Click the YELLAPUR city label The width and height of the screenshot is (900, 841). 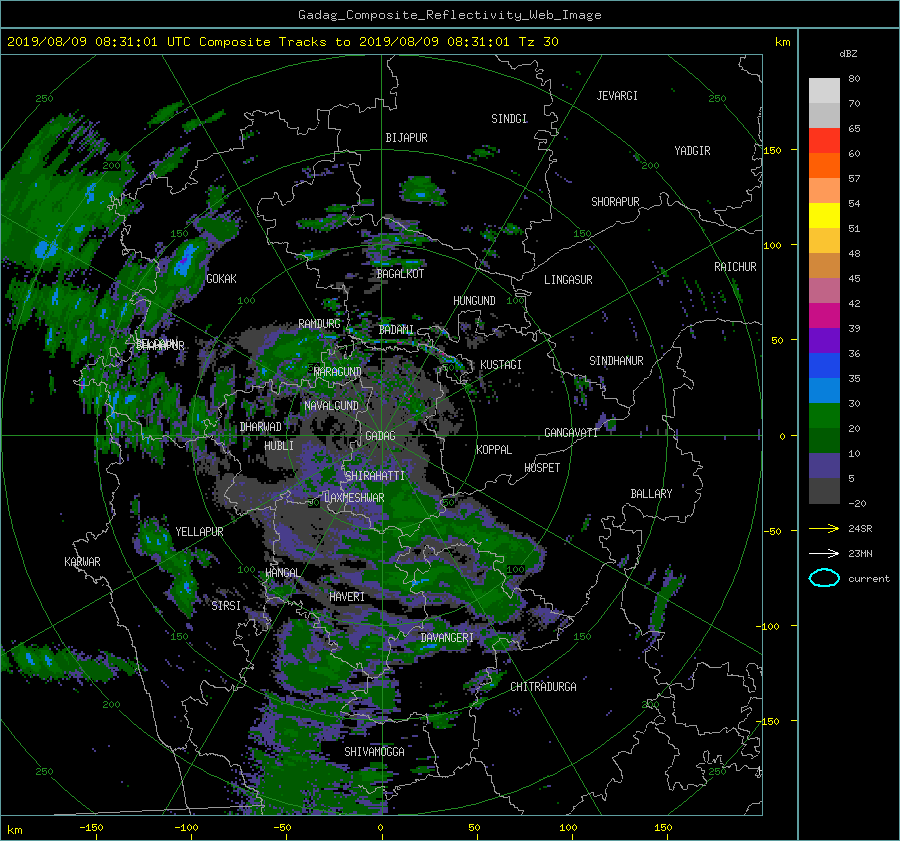(x=199, y=532)
